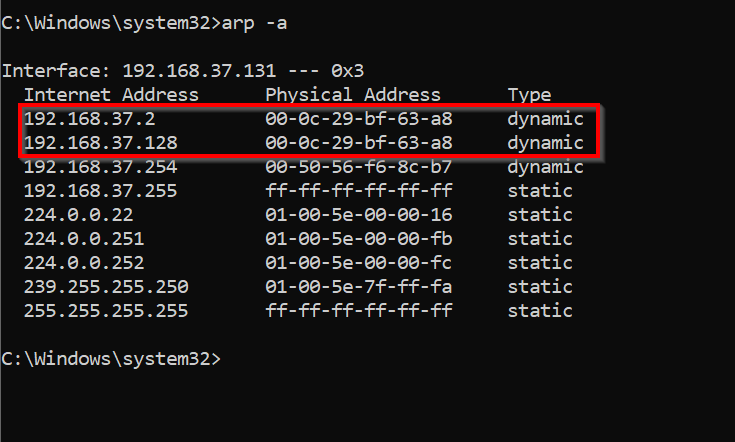Click MAC address 00-50-56-f6-8c-b7

coord(359,167)
